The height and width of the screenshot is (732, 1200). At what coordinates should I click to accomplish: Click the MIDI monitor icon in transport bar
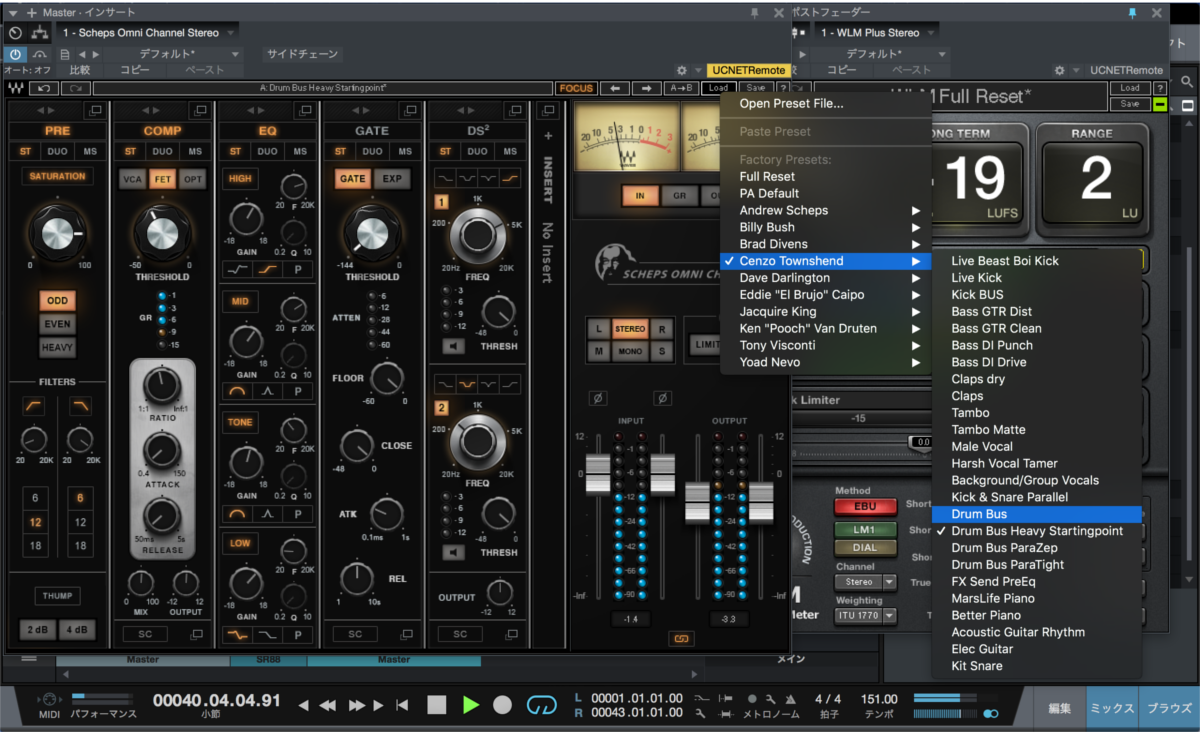[49, 699]
